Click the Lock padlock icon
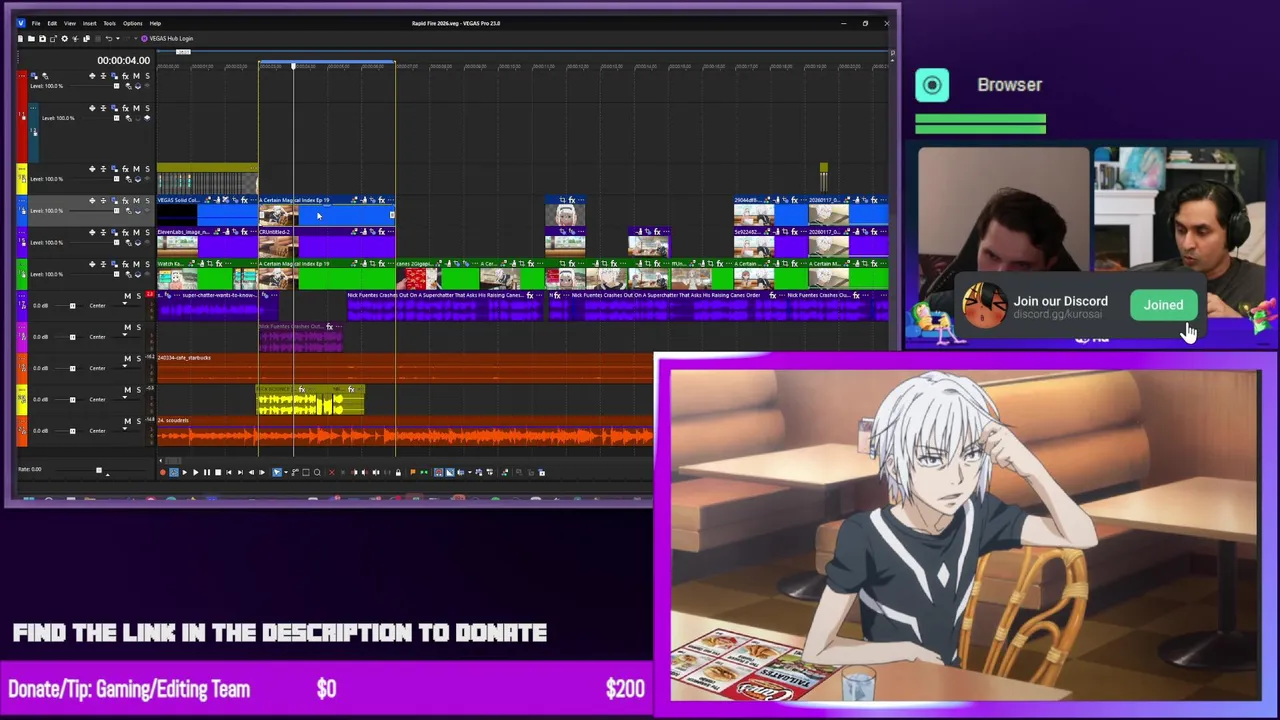The width and height of the screenshot is (1280, 720). [x=398, y=472]
